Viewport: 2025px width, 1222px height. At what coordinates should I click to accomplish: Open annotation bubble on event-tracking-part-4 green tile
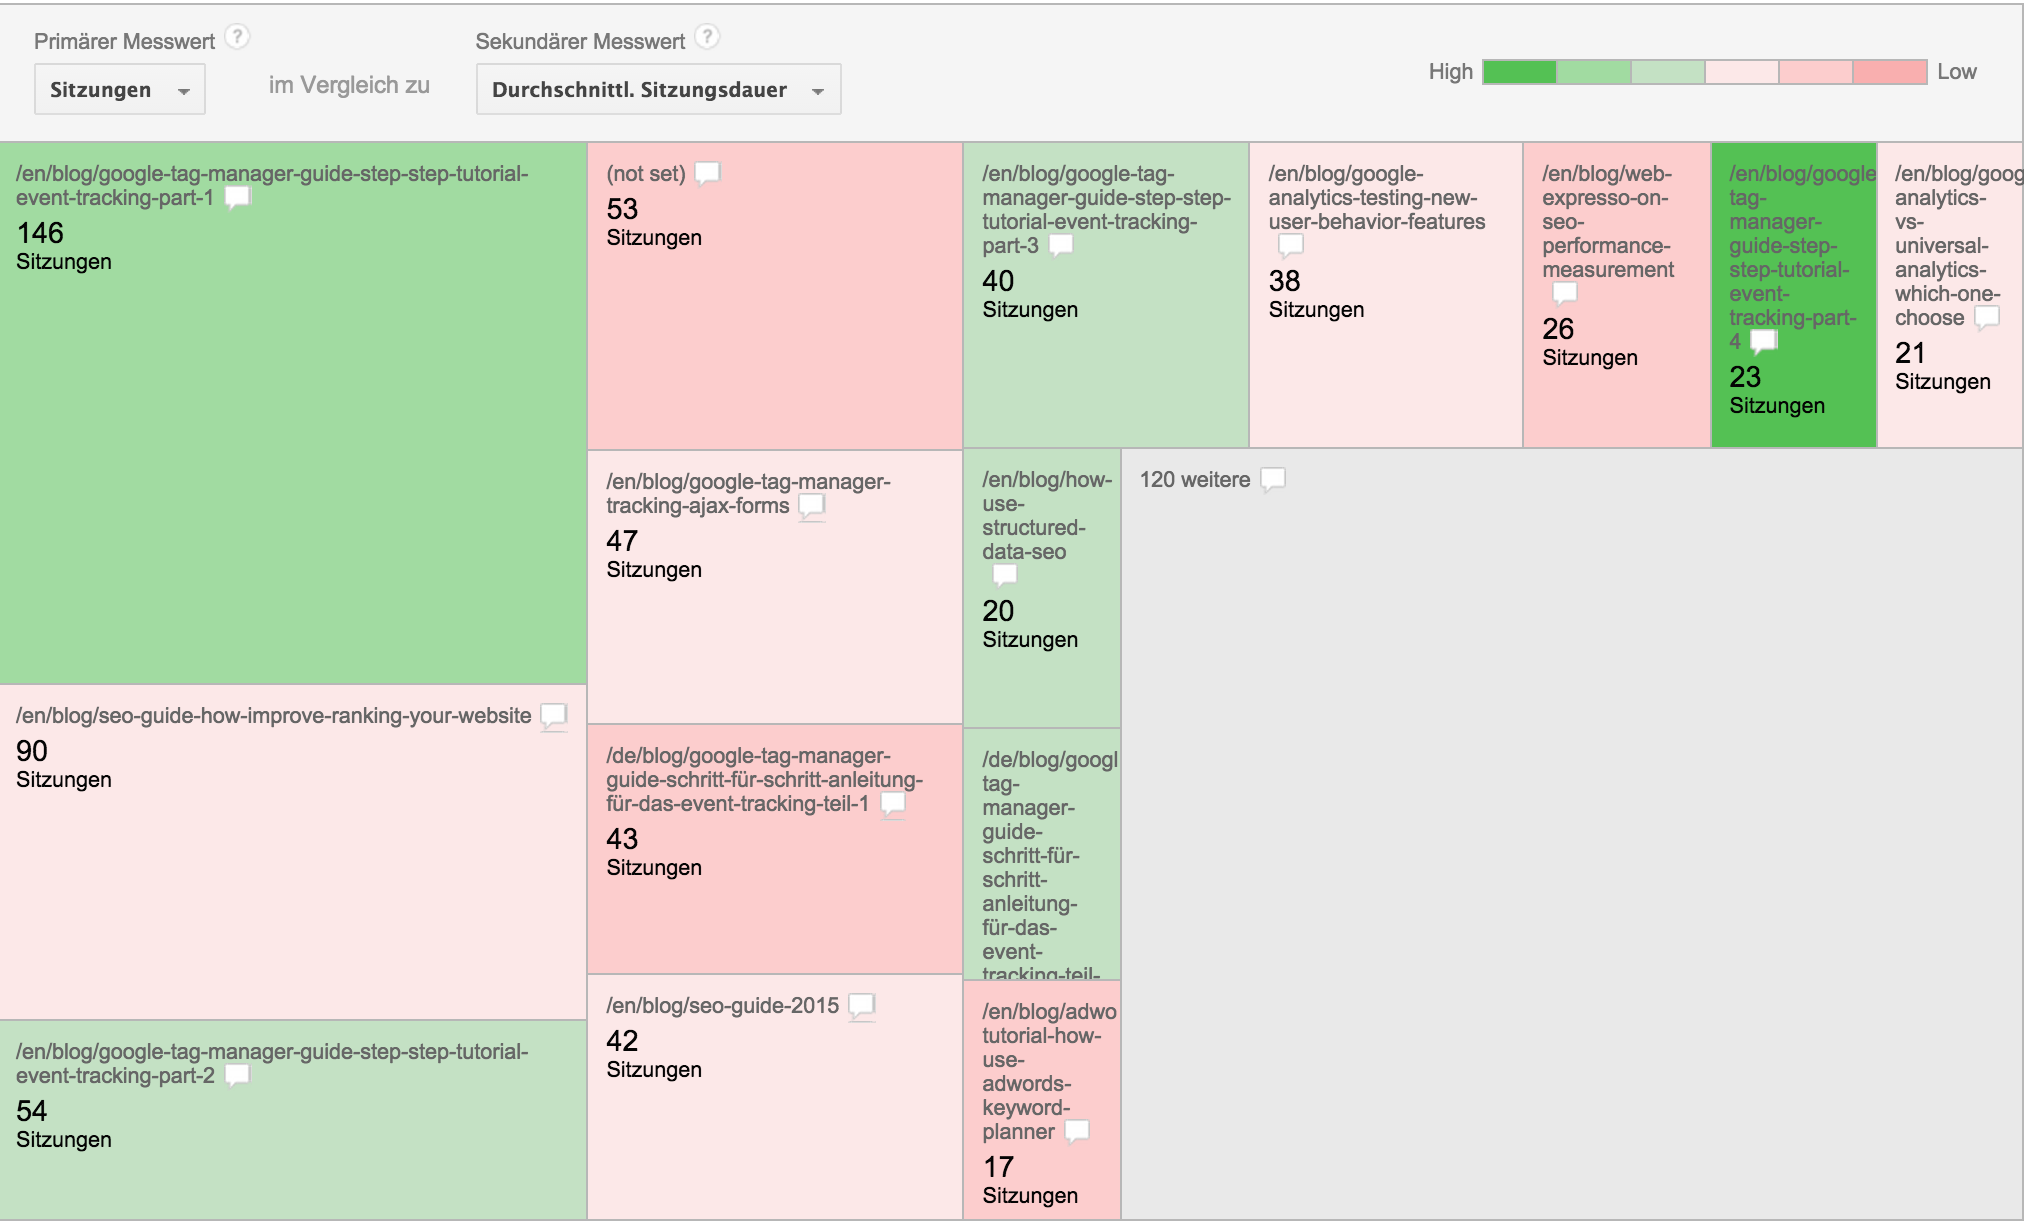pyautogui.click(x=1764, y=339)
